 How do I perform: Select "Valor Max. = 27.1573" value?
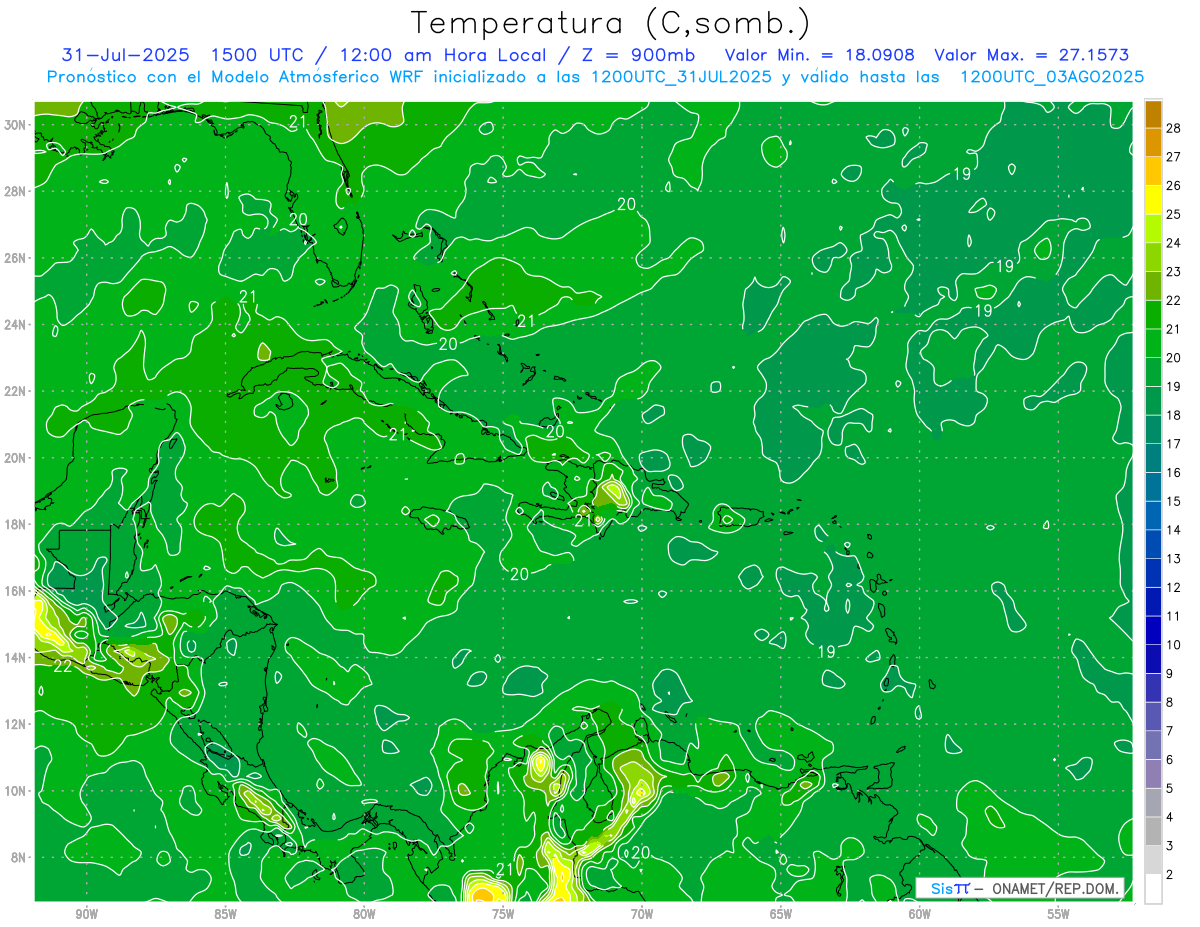(x=1032, y=55)
